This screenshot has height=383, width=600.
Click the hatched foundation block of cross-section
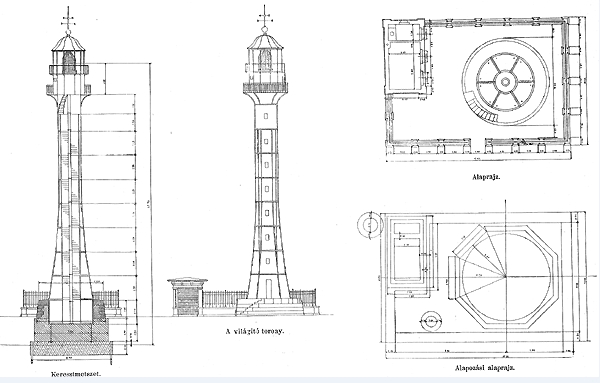pos(71,337)
